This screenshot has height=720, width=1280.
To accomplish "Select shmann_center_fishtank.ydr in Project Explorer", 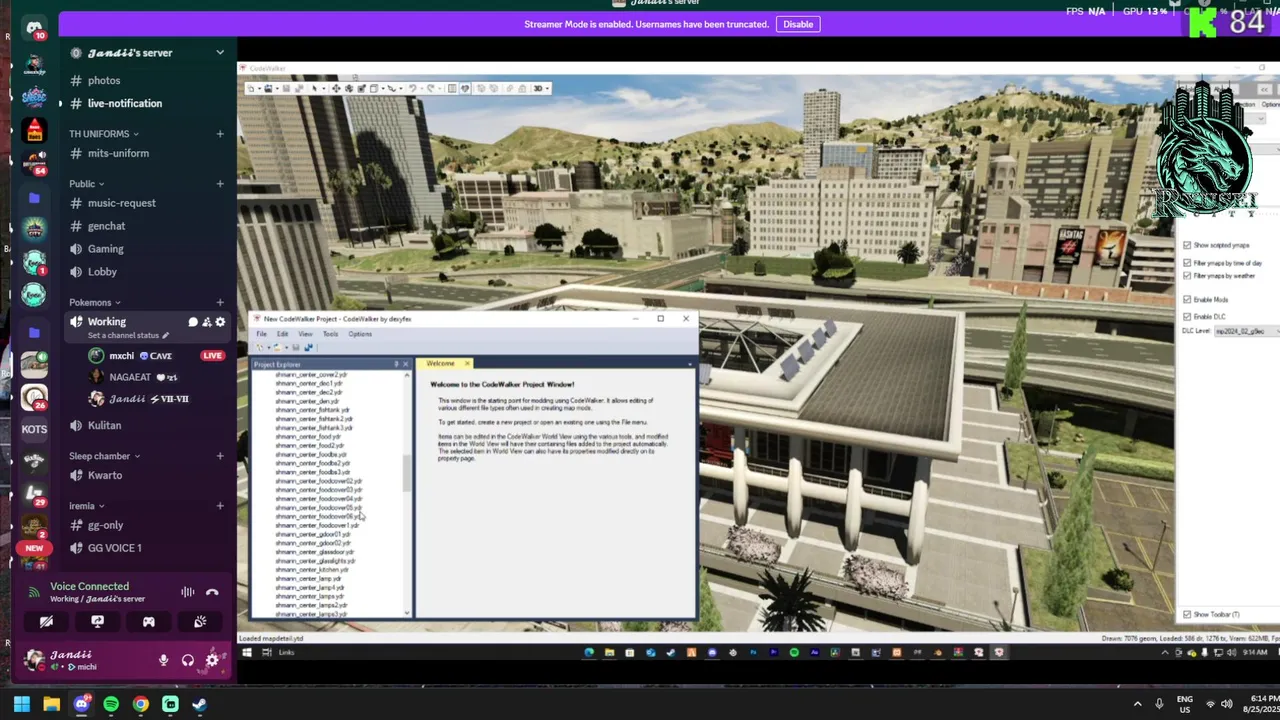I will pyautogui.click(x=312, y=410).
